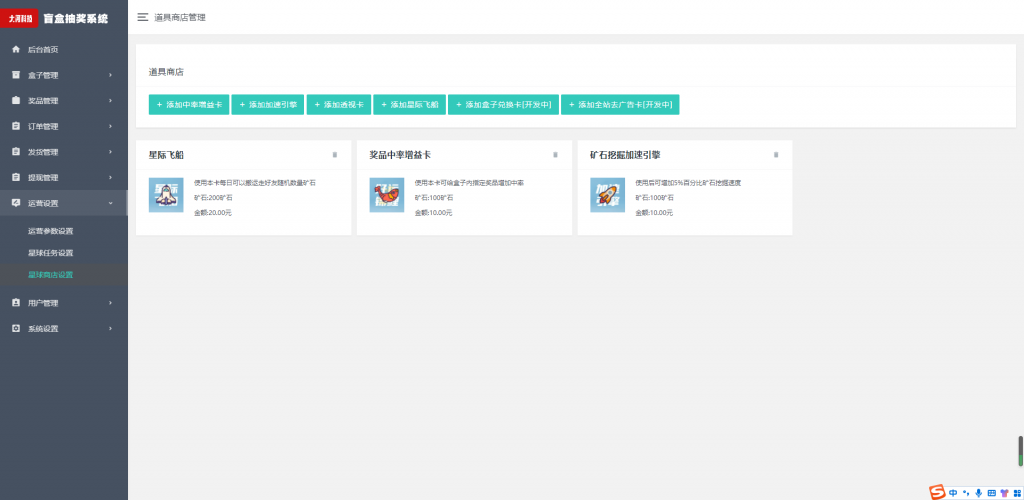Click the 添加星际飞船 button
The image size is (1024, 500).
pos(409,105)
